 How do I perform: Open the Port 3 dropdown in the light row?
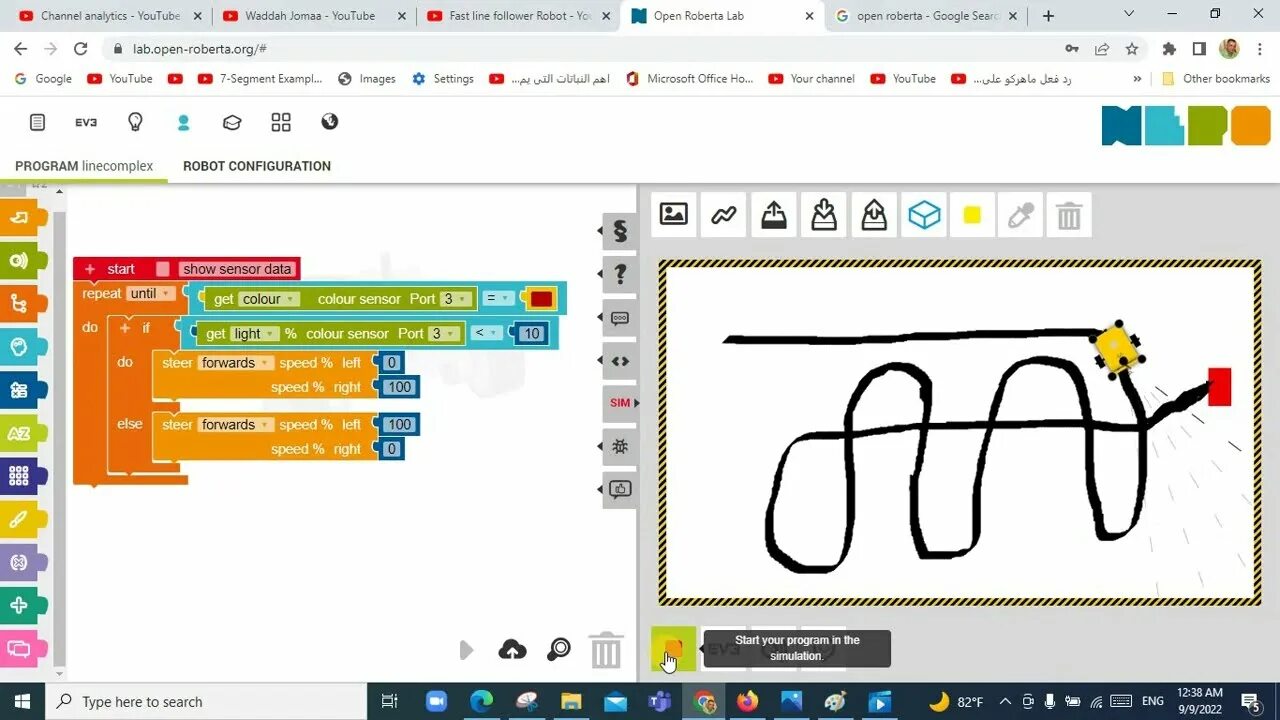click(443, 334)
